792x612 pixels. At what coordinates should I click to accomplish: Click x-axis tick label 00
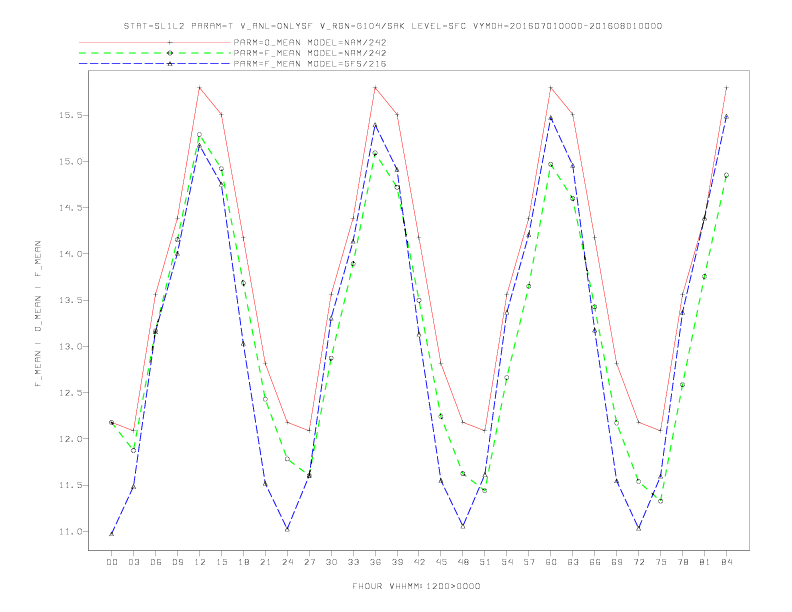pyautogui.click(x=112, y=562)
